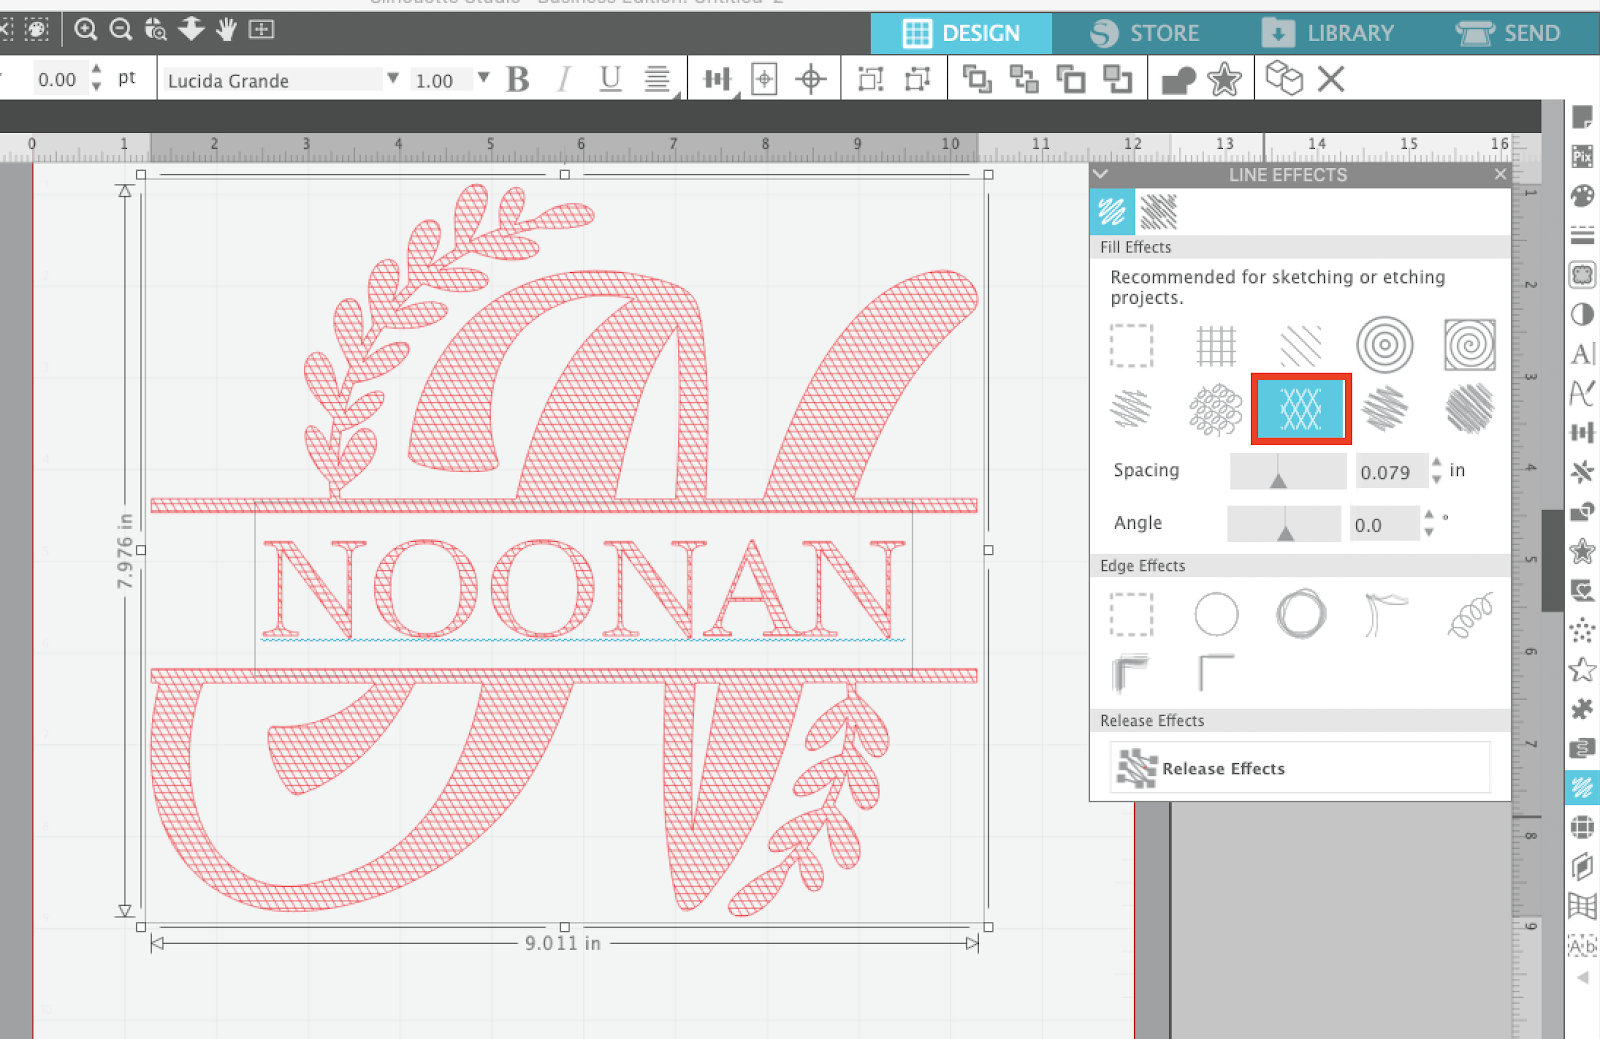The height and width of the screenshot is (1039, 1600).
Task: Zoom out using the magnifier minus tool
Action: pos(121,30)
